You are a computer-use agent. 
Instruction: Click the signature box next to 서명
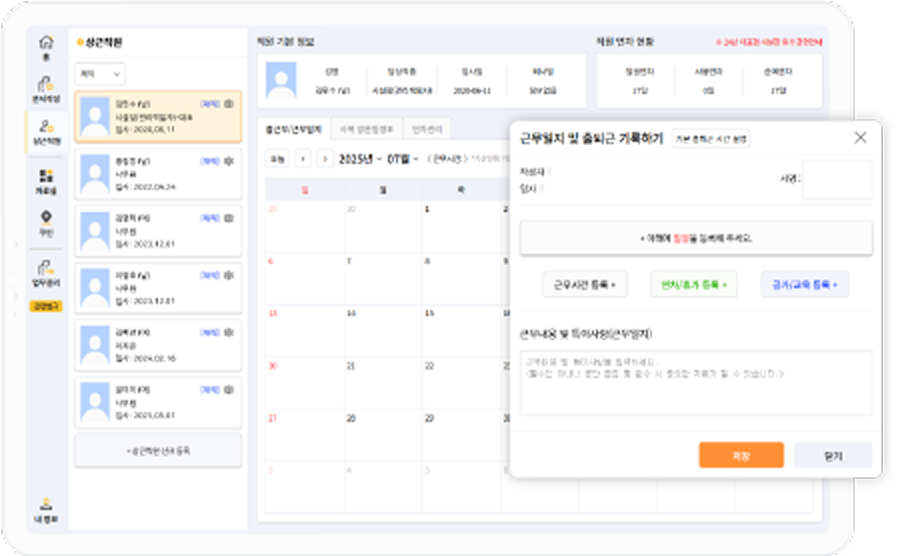coord(837,181)
